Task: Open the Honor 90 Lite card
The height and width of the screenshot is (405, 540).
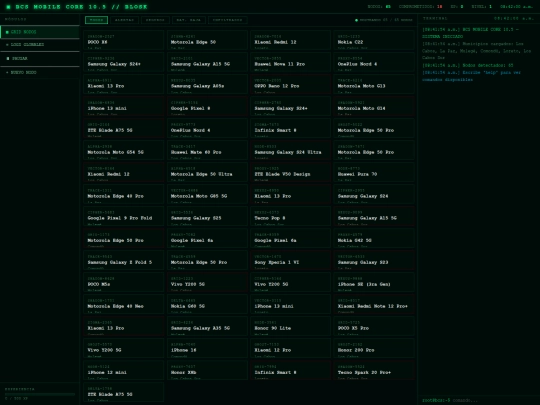Action: [x=290, y=326]
